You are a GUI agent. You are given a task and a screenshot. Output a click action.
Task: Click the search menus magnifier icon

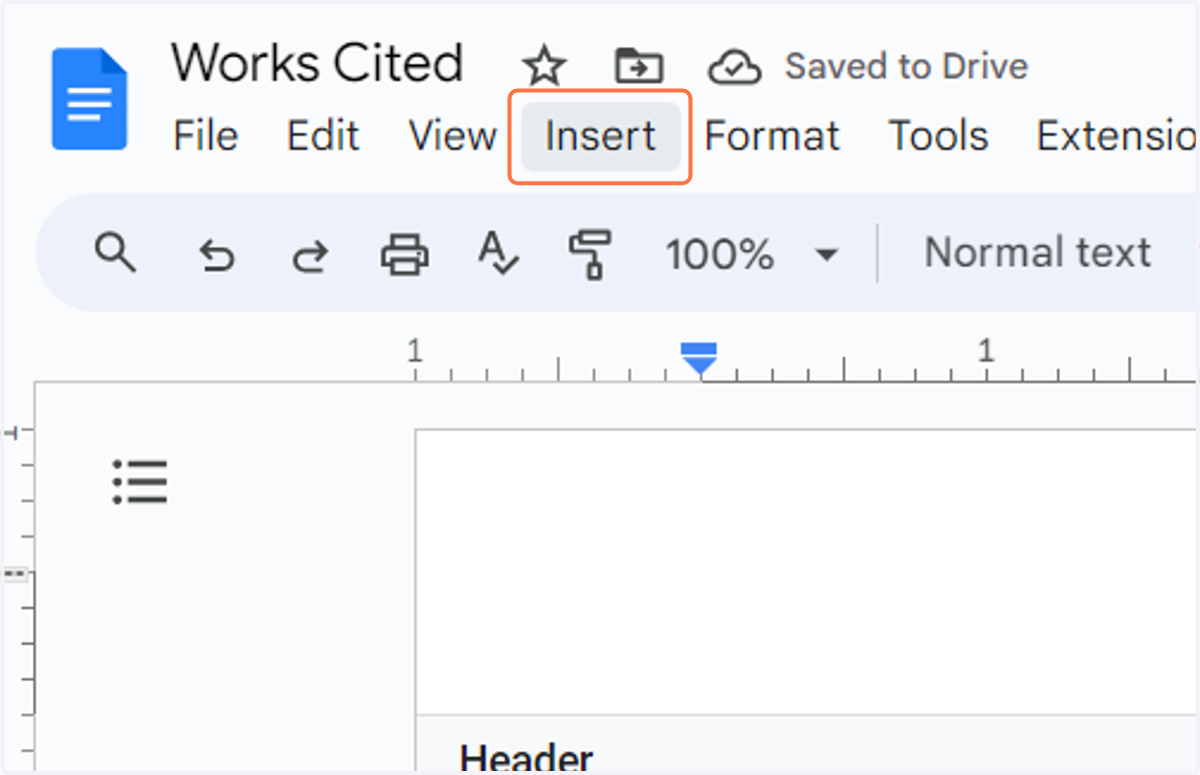click(115, 253)
